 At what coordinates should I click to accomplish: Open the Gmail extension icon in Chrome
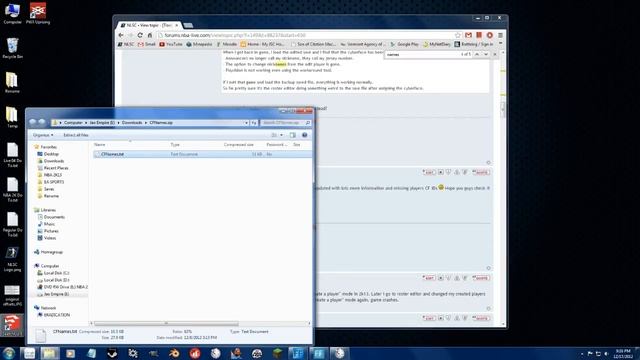(469, 36)
